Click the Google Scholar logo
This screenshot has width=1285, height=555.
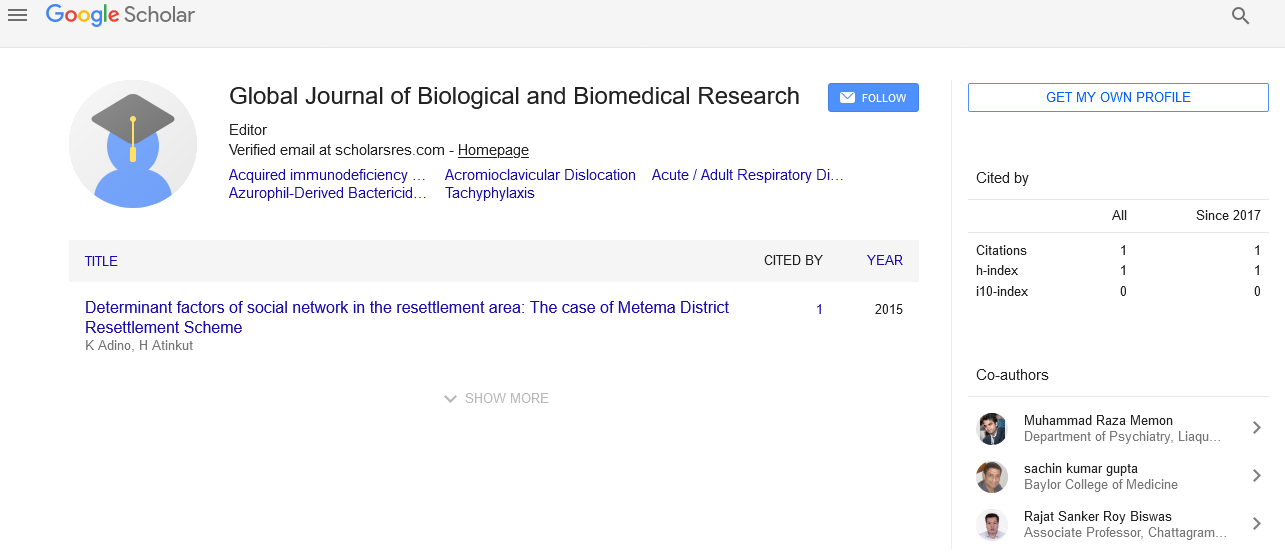pyautogui.click(x=120, y=15)
